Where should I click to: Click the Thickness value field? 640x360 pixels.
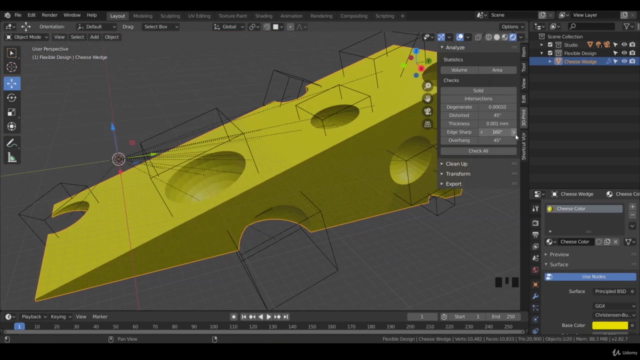point(497,124)
